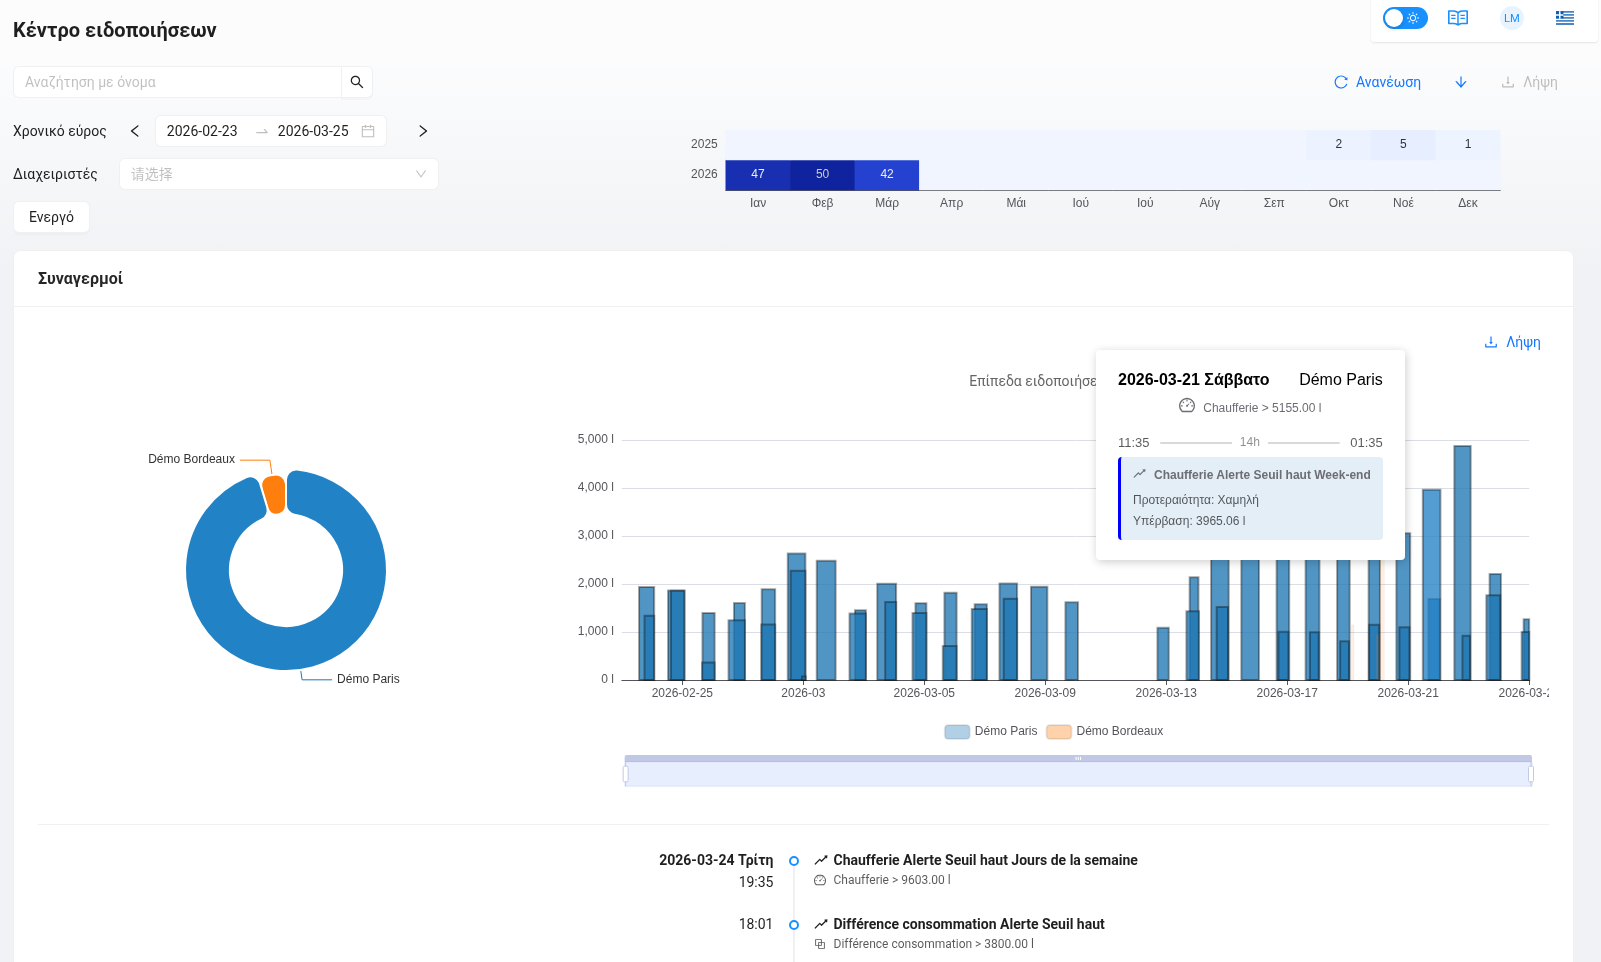Select the Φεβ 2026 heatmap cell with 50
This screenshot has width=1601, height=962.
coord(822,174)
